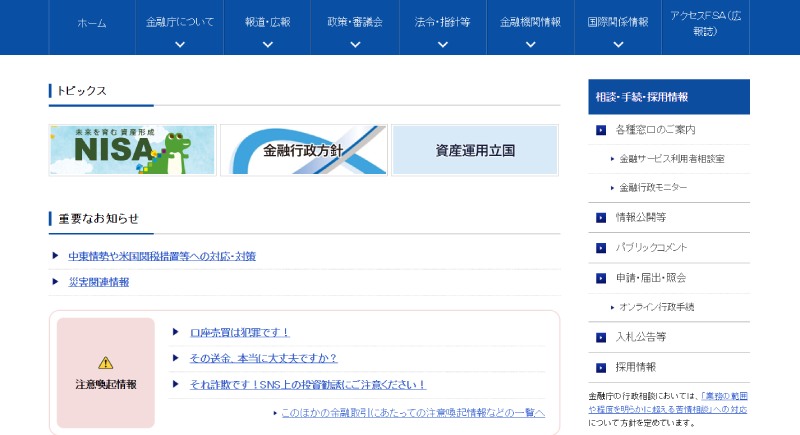This screenshot has height=435, width=800.
Task: Open the 報道・広報 menu
Action: (x=267, y=22)
